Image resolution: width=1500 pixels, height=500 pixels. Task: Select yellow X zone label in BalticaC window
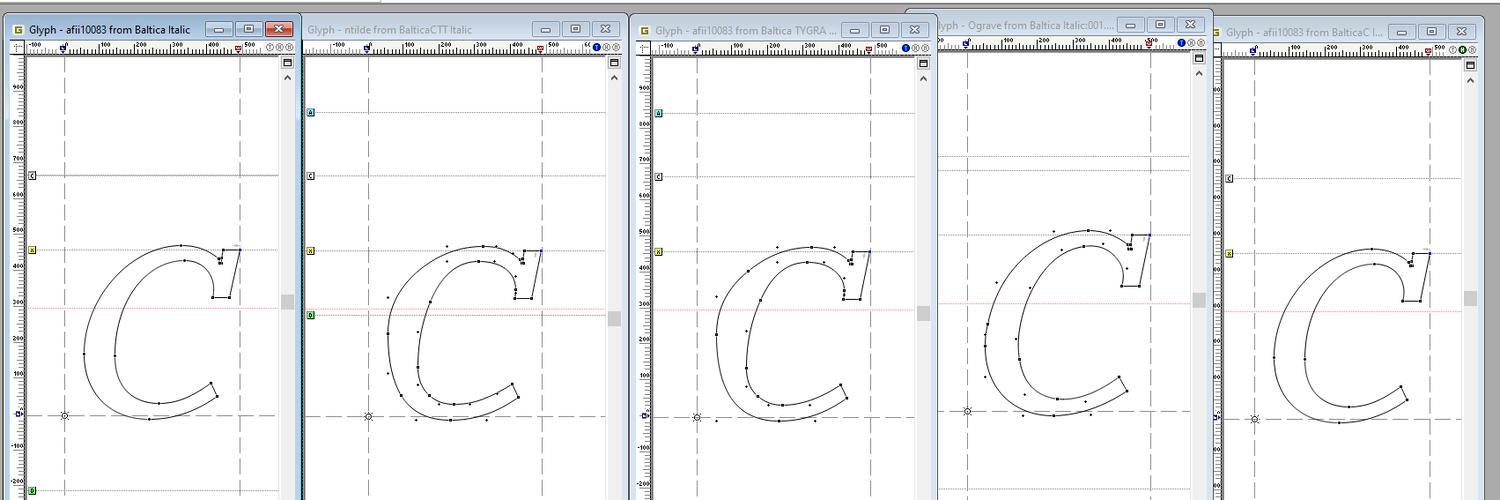coord(1229,254)
